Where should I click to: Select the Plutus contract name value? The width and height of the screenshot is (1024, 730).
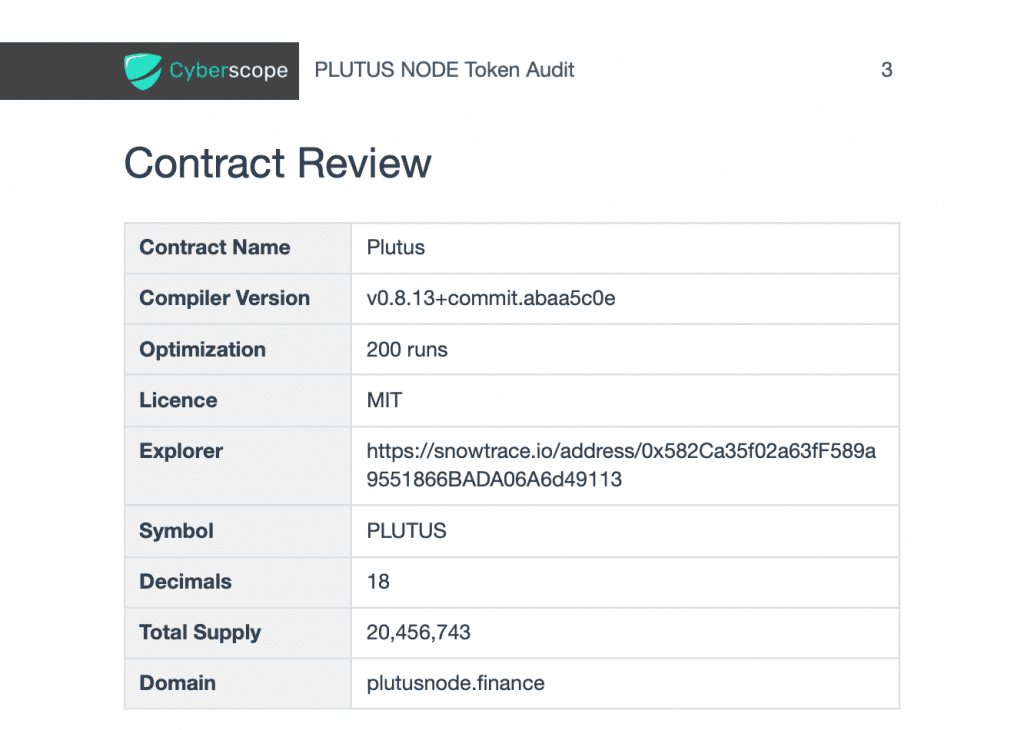[x=396, y=247]
